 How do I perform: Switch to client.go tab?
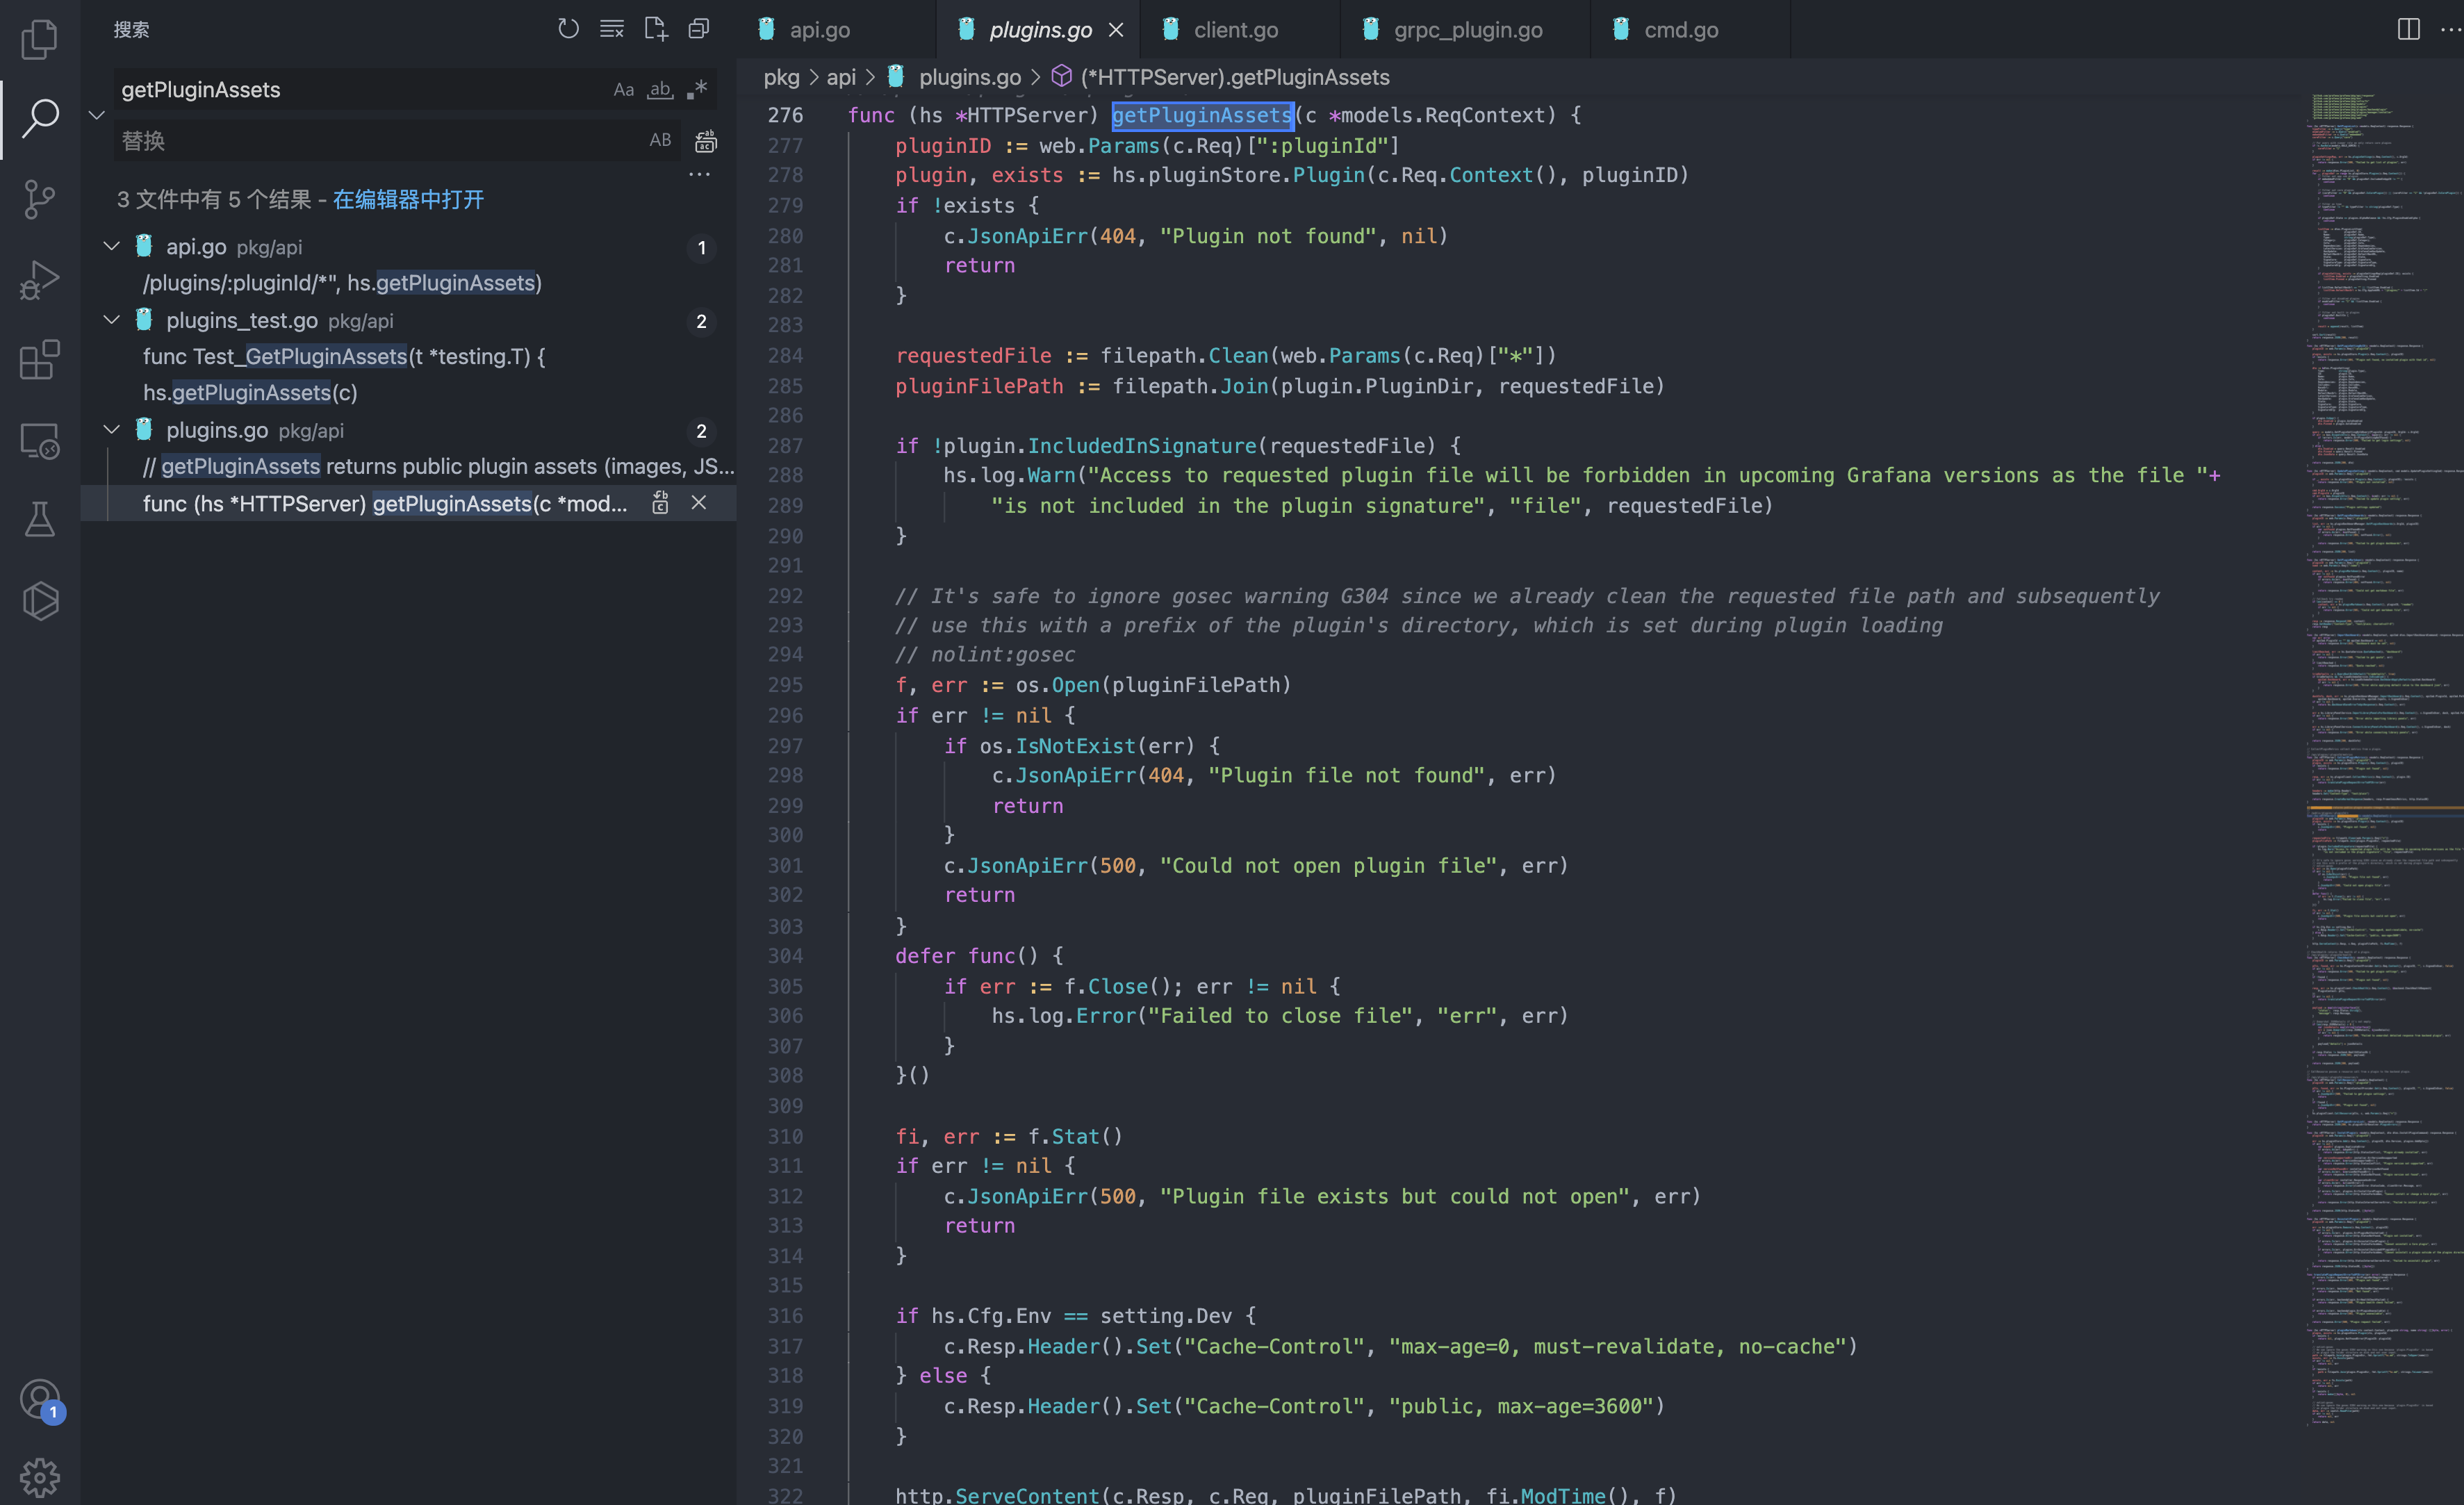pos(1235,30)
